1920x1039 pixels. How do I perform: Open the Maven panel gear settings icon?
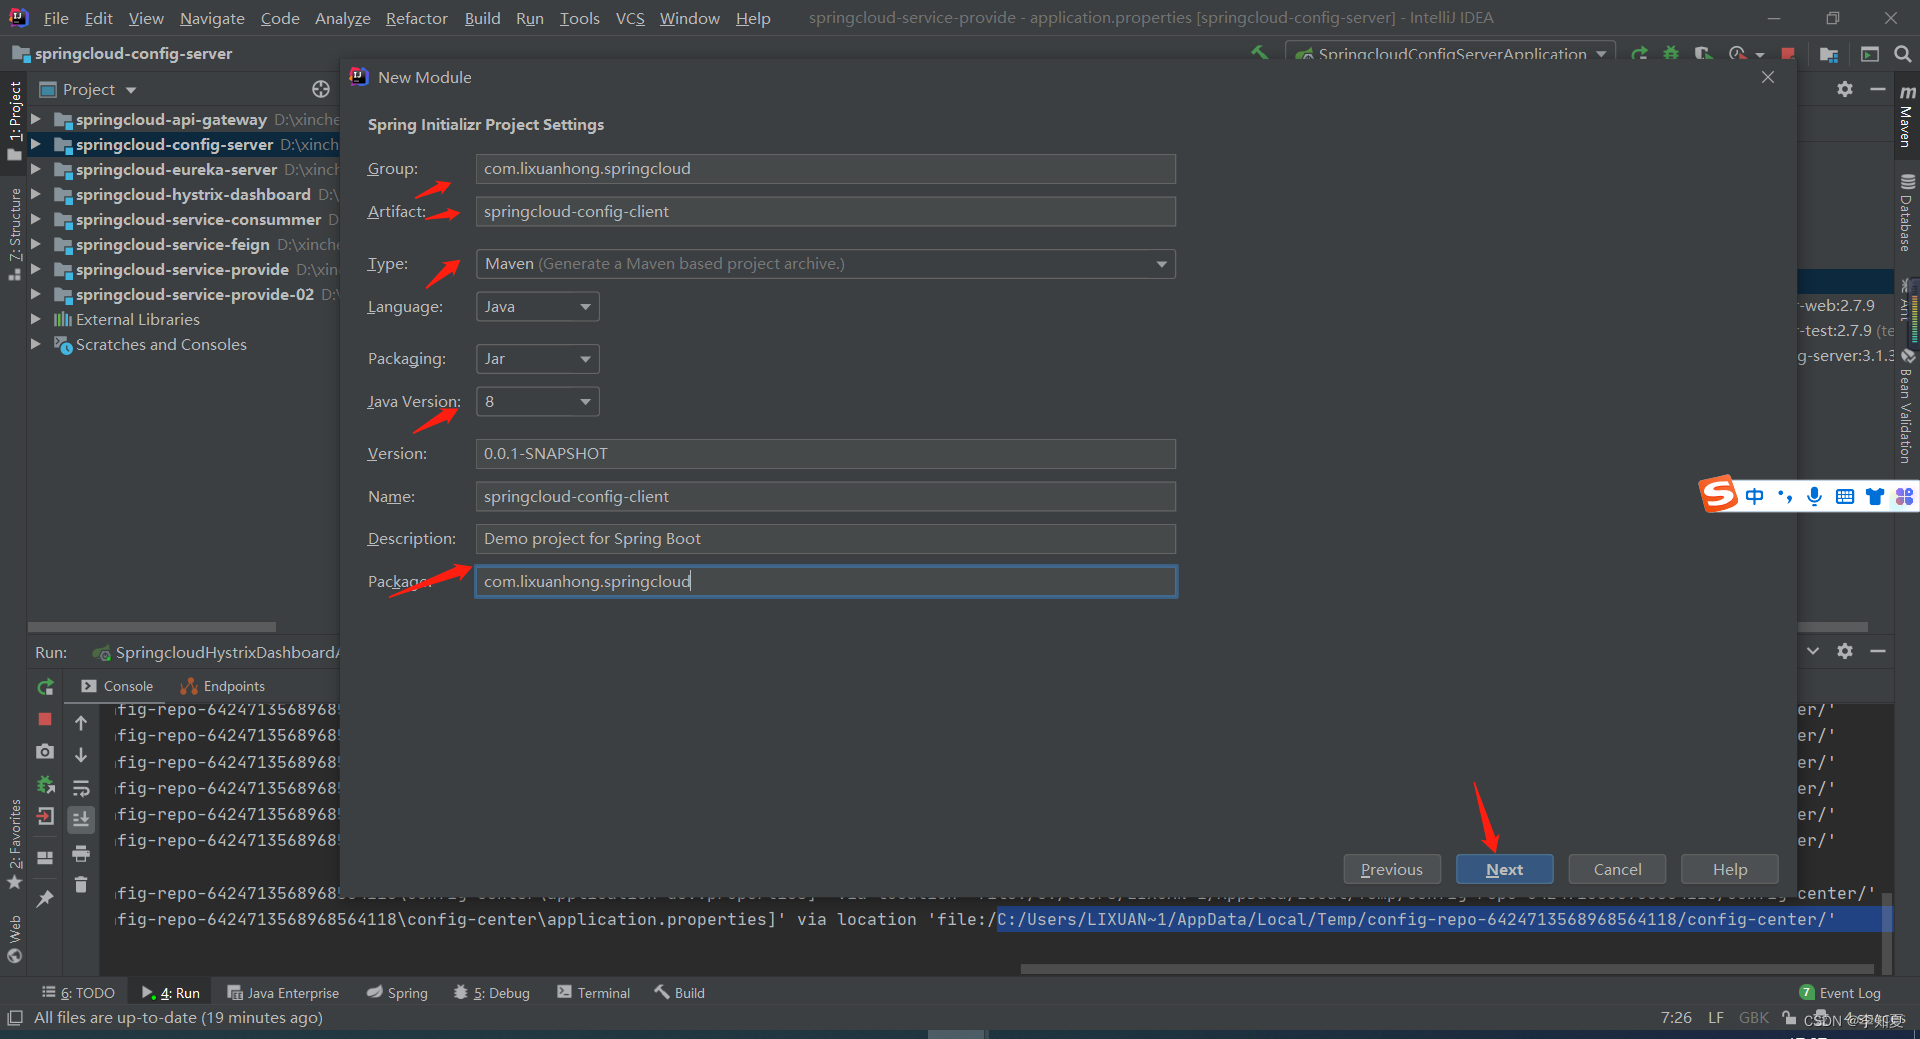pyautogui.click(x=1845, y=89)
